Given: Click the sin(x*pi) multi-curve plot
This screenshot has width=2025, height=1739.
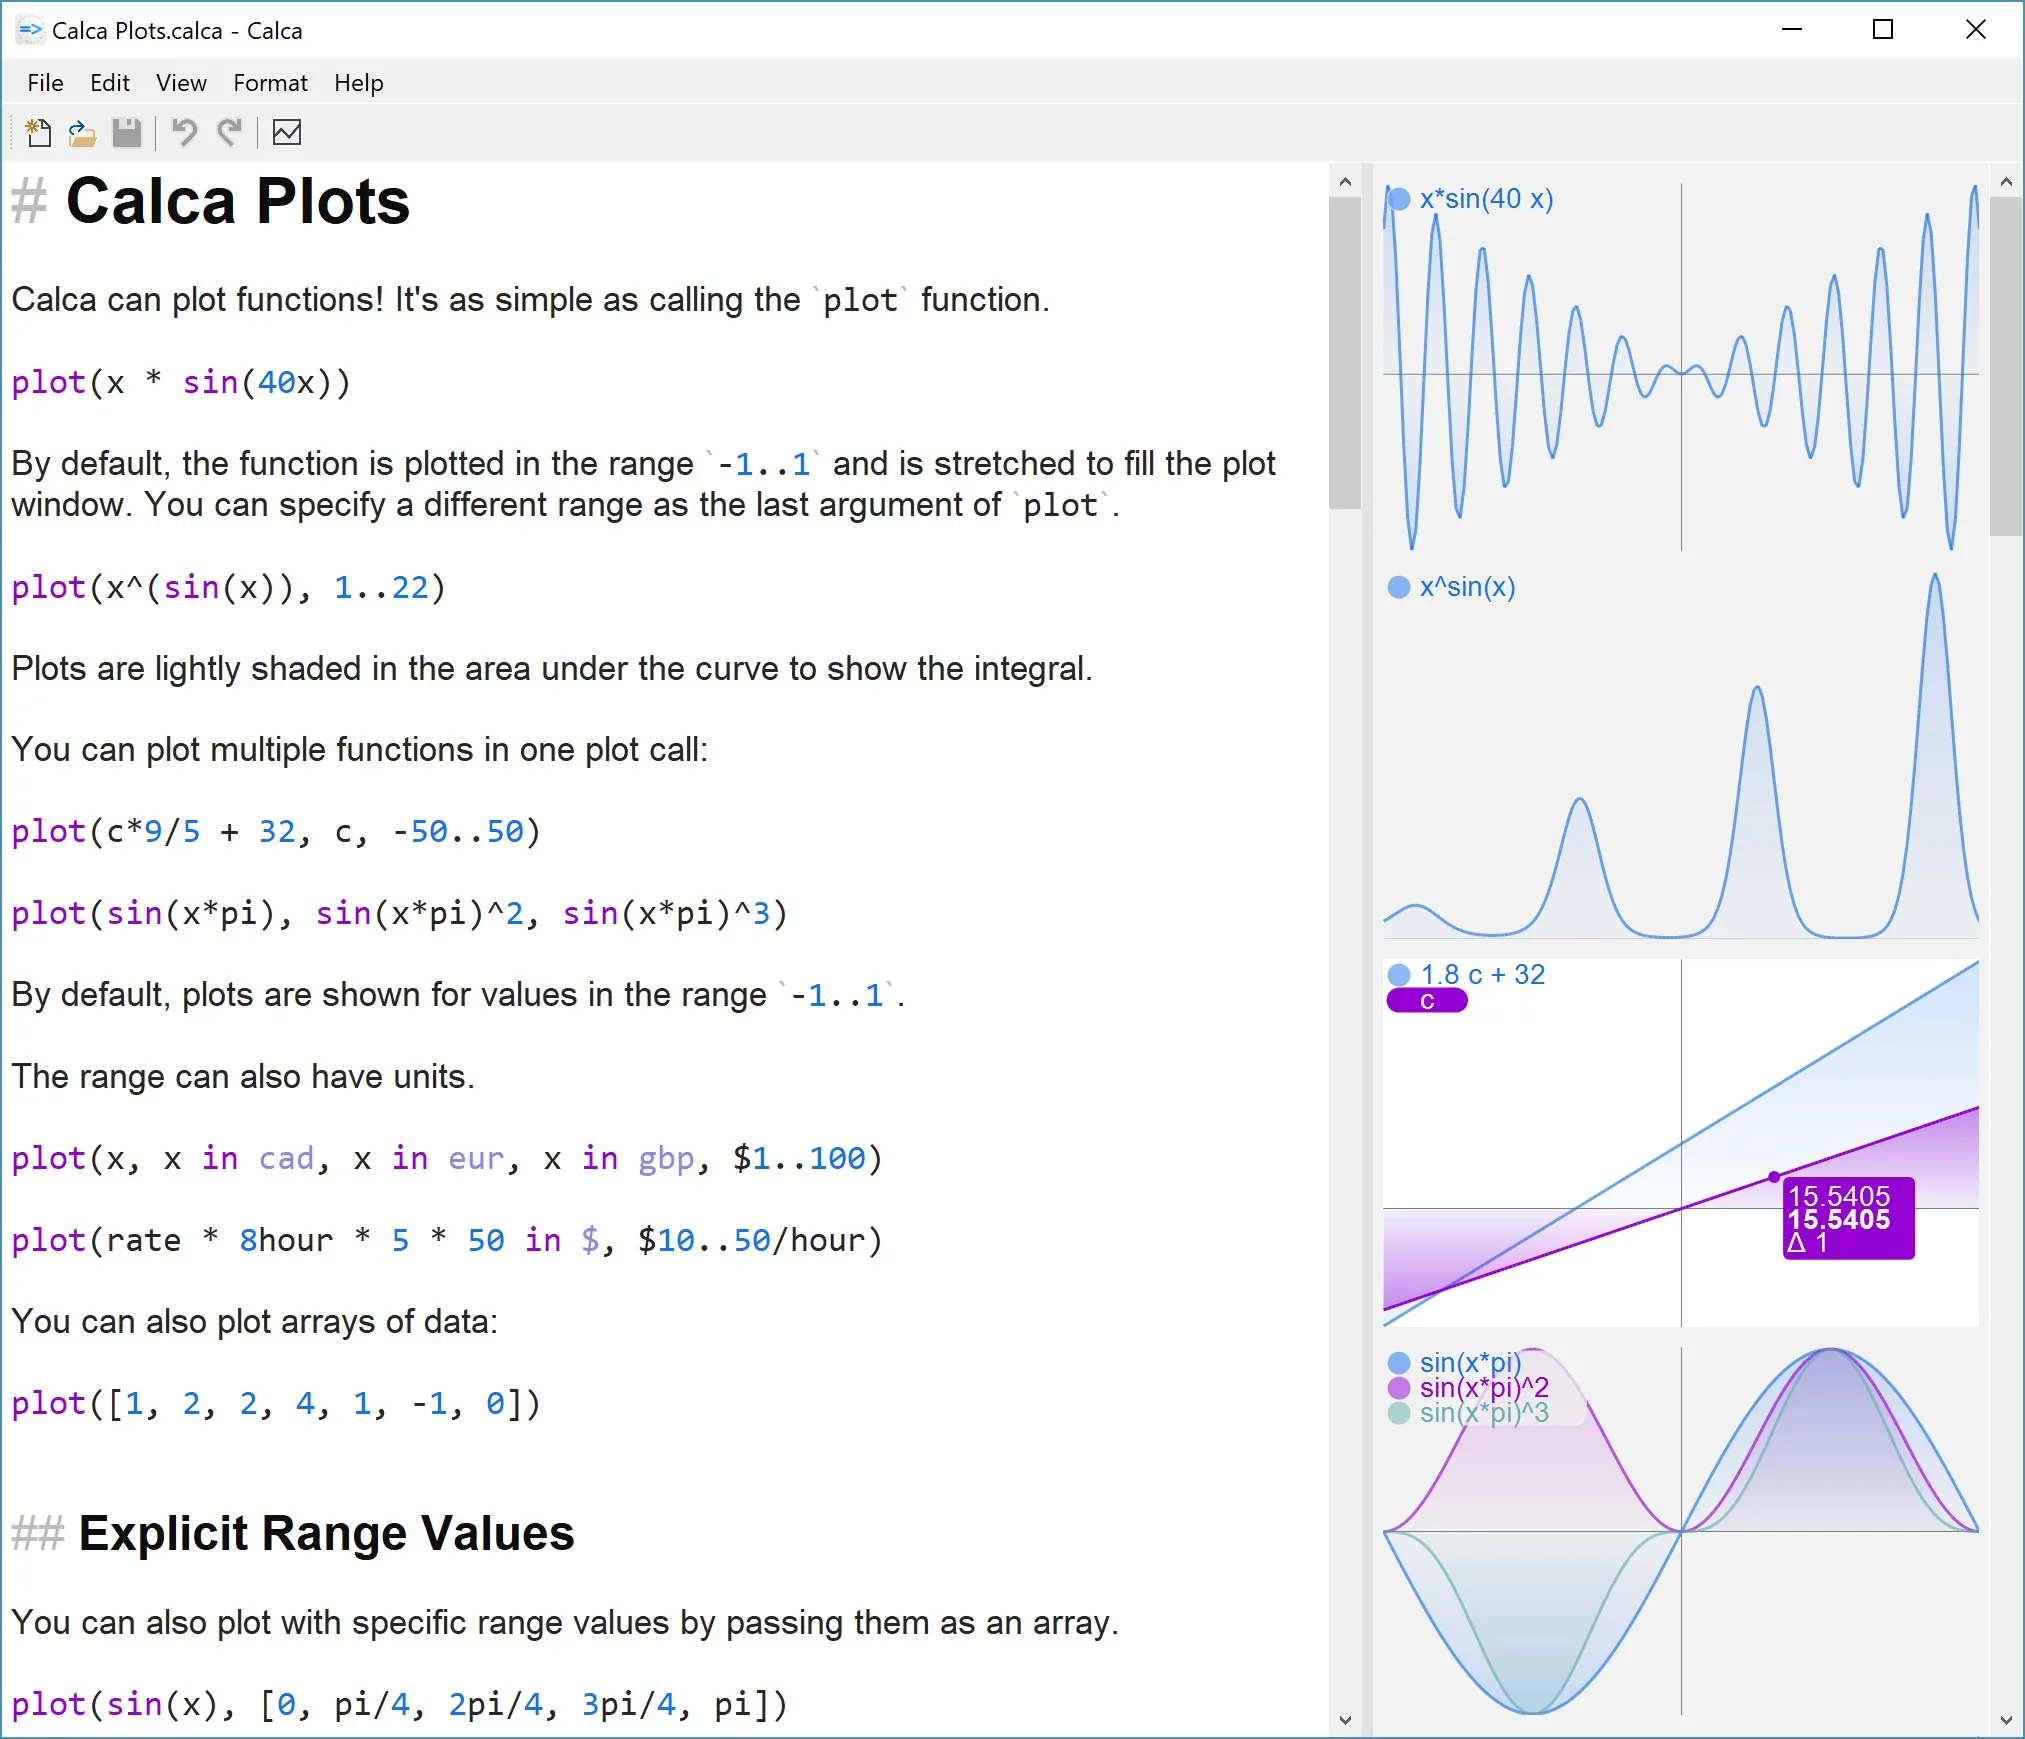Looking at the screenshot, I should coord(1681,1531).
